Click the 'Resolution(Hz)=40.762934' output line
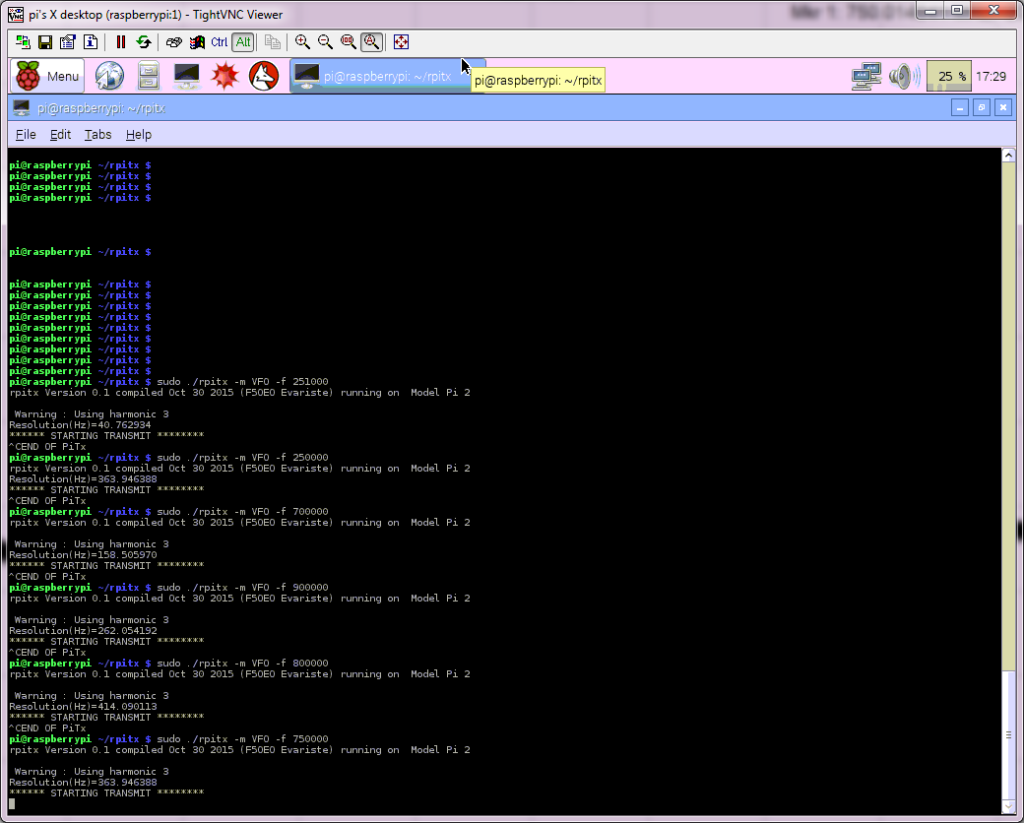Screen dimensions: 1024x823 click(x=80, y=425)
